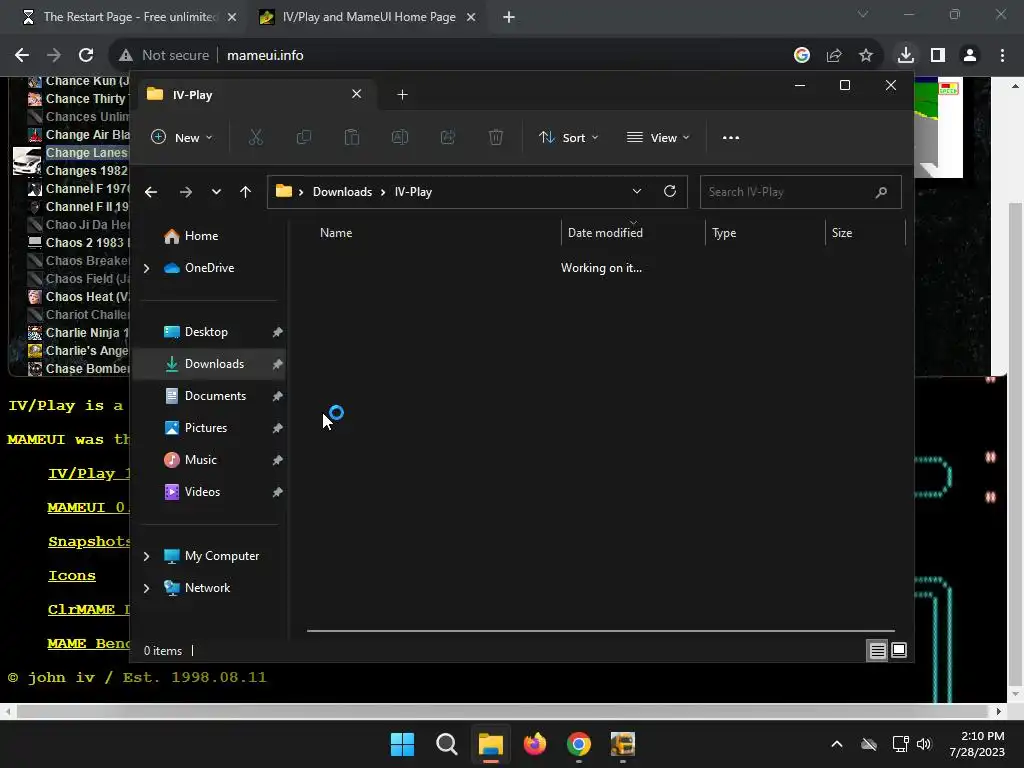Expand the OneDrive tree node
Screen dimensions: 1024x768
[146, 268]
